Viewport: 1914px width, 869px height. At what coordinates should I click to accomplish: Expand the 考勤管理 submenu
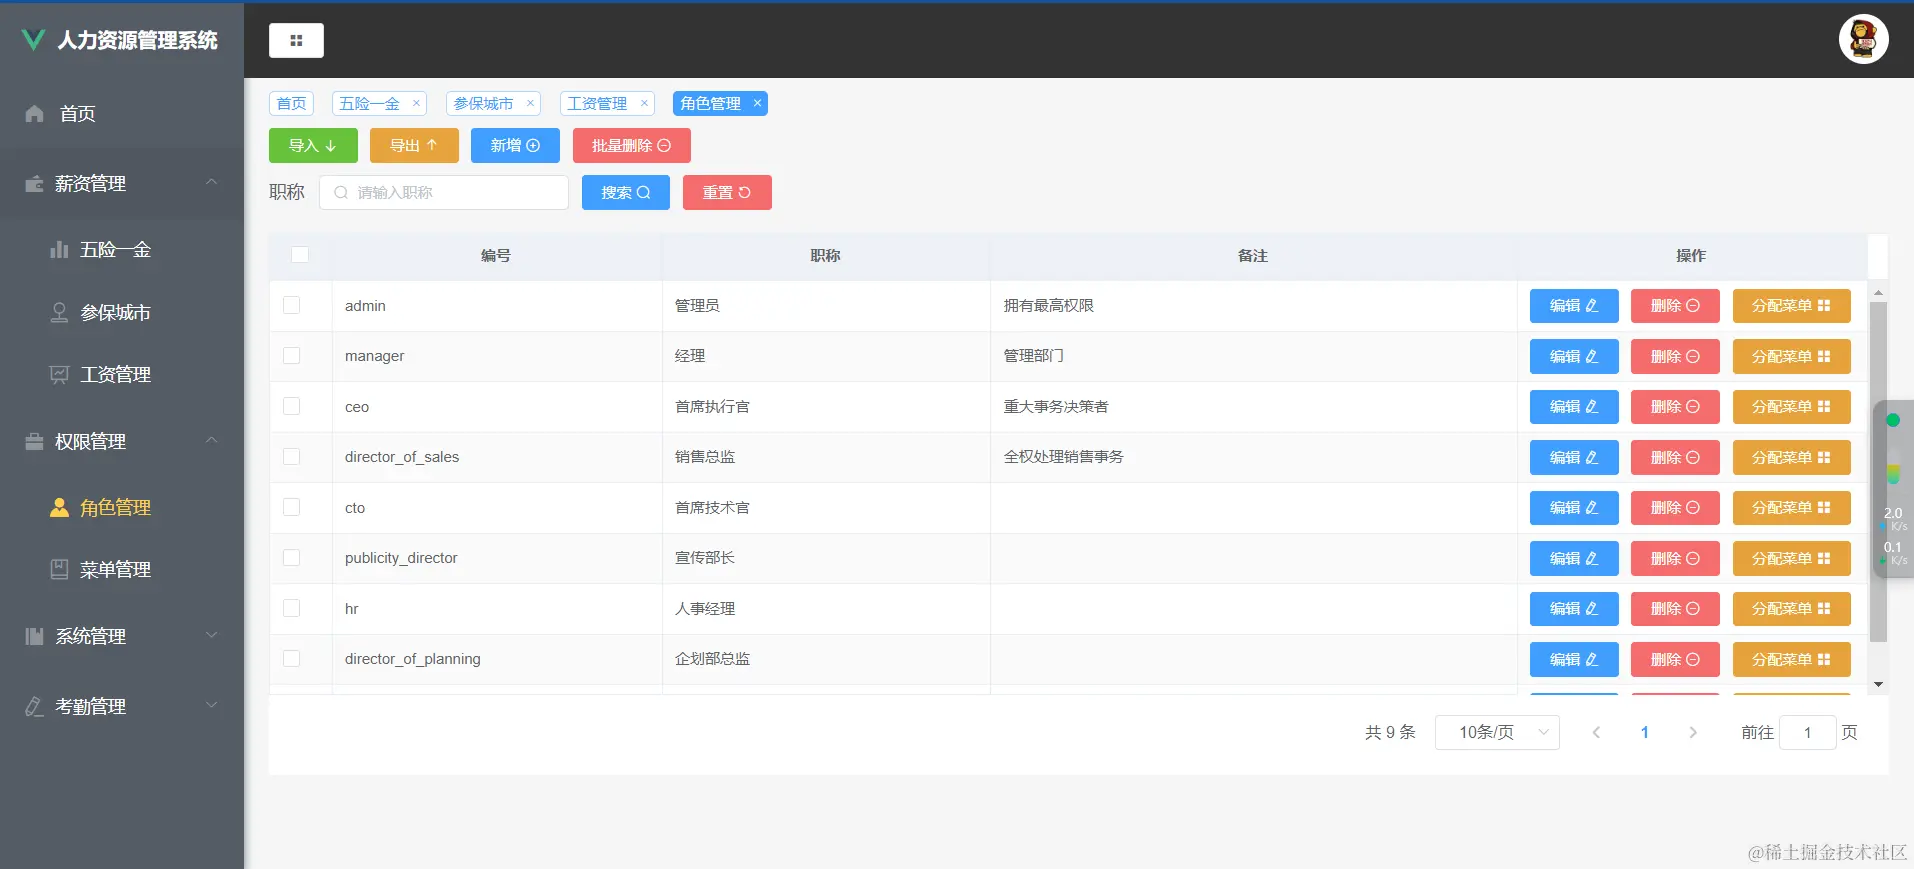[x=211, y=705]
